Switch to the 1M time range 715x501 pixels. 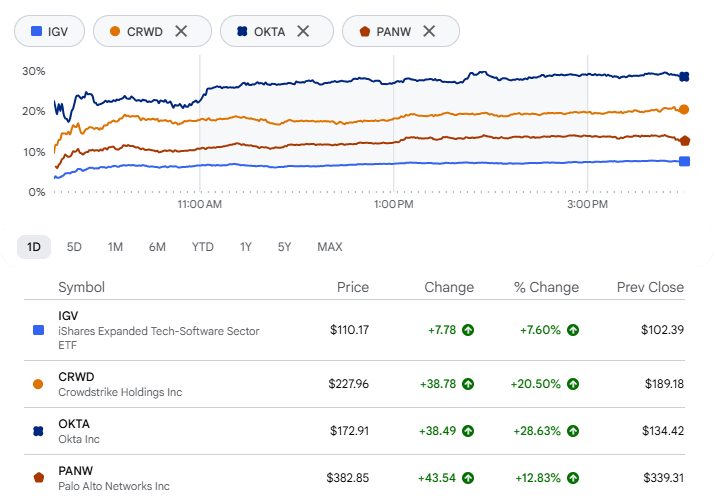115,247
